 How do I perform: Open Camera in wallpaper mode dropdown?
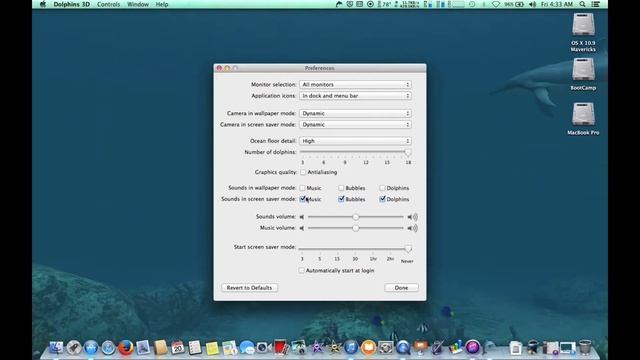pyautogui.click(x=355, y=113)
